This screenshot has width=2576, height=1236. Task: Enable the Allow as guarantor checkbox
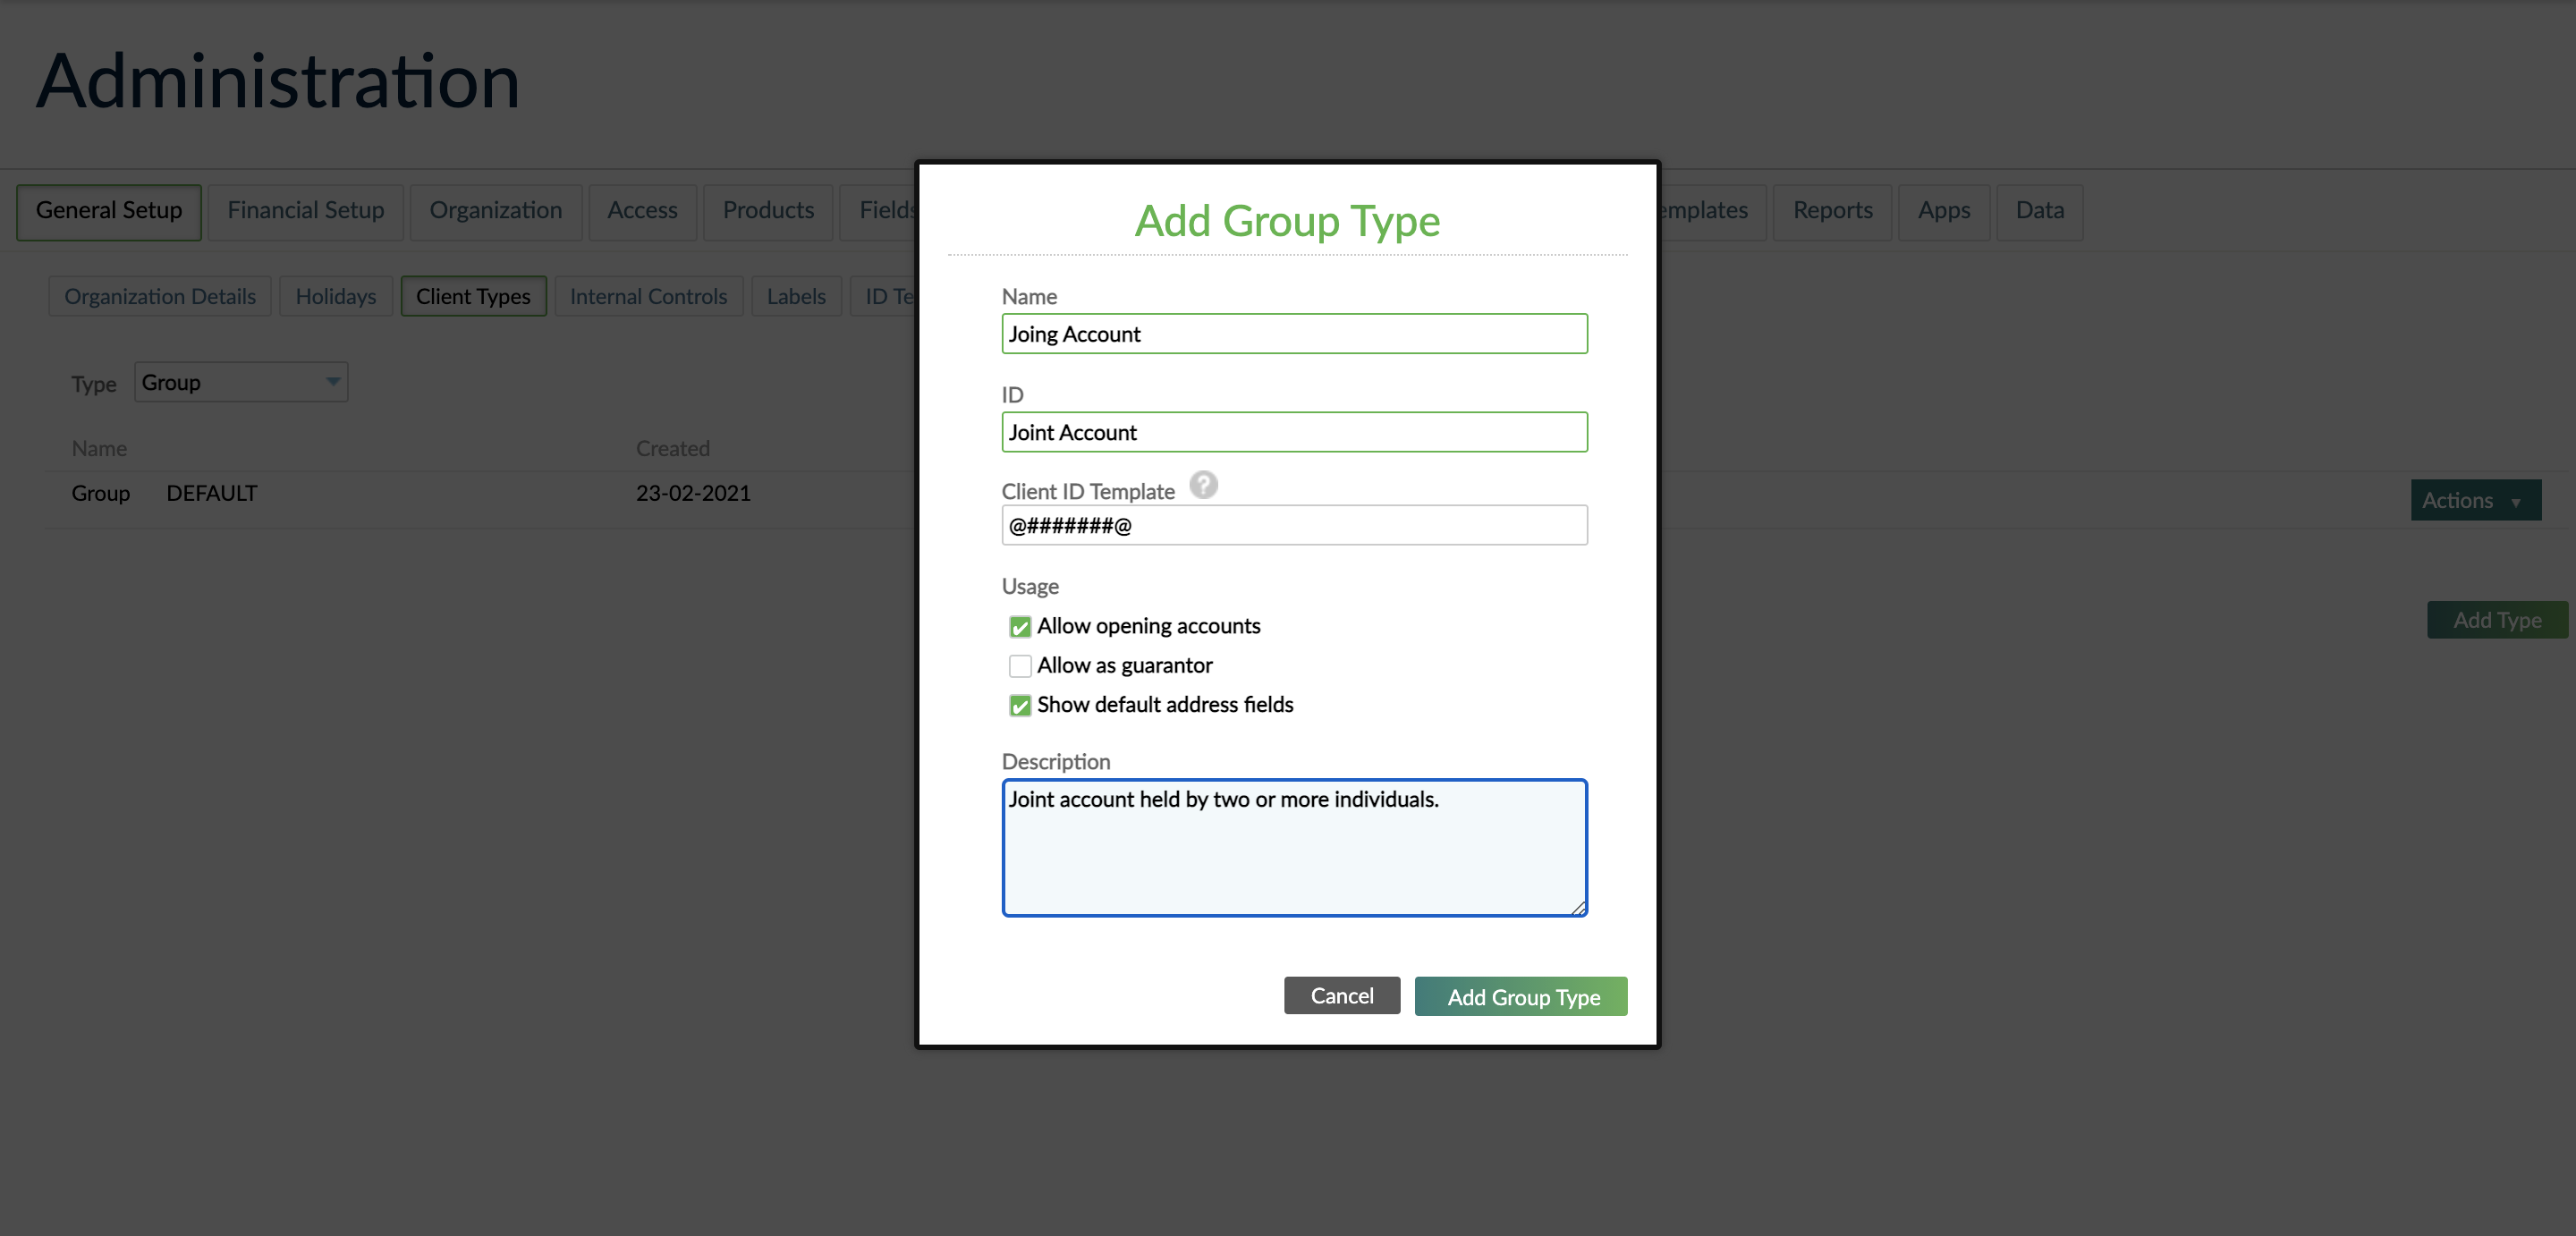pos(1020,665)
